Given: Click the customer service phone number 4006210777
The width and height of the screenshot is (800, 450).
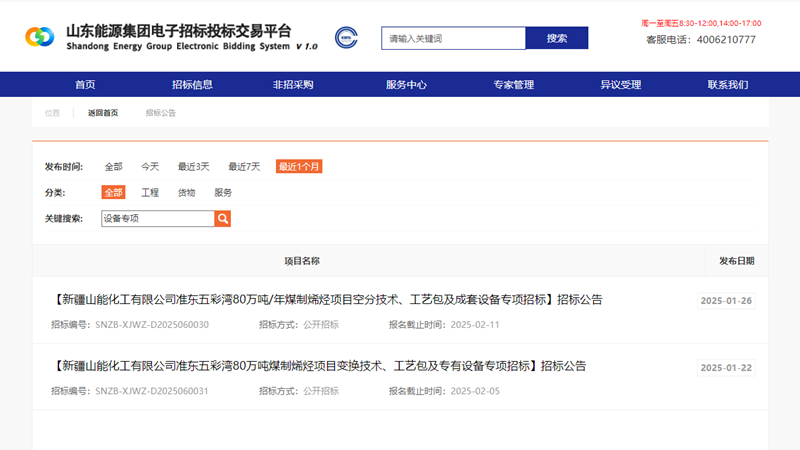Looking at the screenshot, I should click(726, 39).
